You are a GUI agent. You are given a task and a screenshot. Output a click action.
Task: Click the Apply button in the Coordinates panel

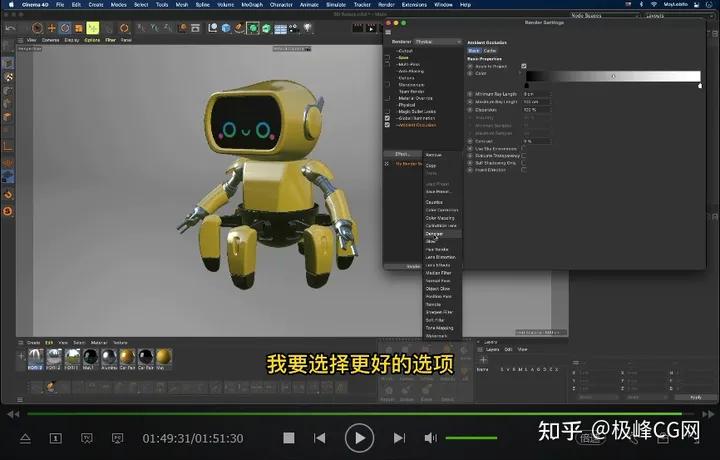coord(696,397)
